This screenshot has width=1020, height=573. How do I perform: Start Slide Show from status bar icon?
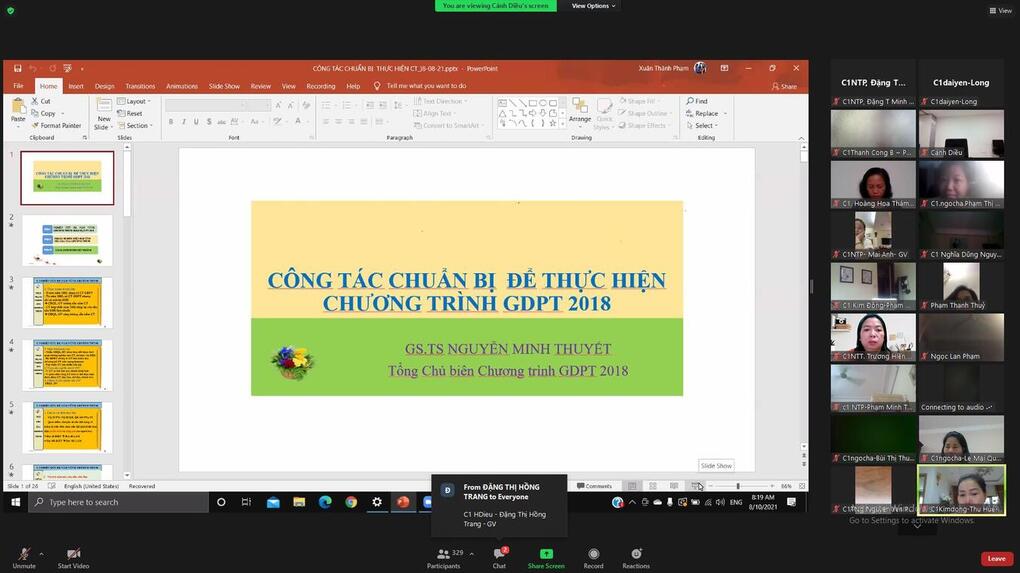pos(696,486)
